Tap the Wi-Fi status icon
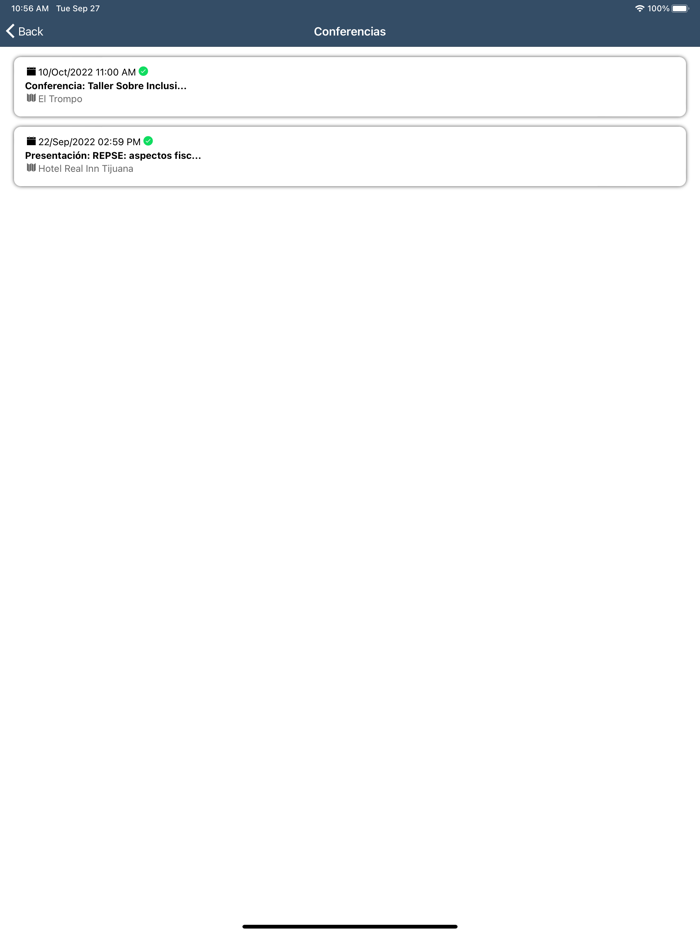Viewport: 700px width, 934px height. click(x=640, y=8)
